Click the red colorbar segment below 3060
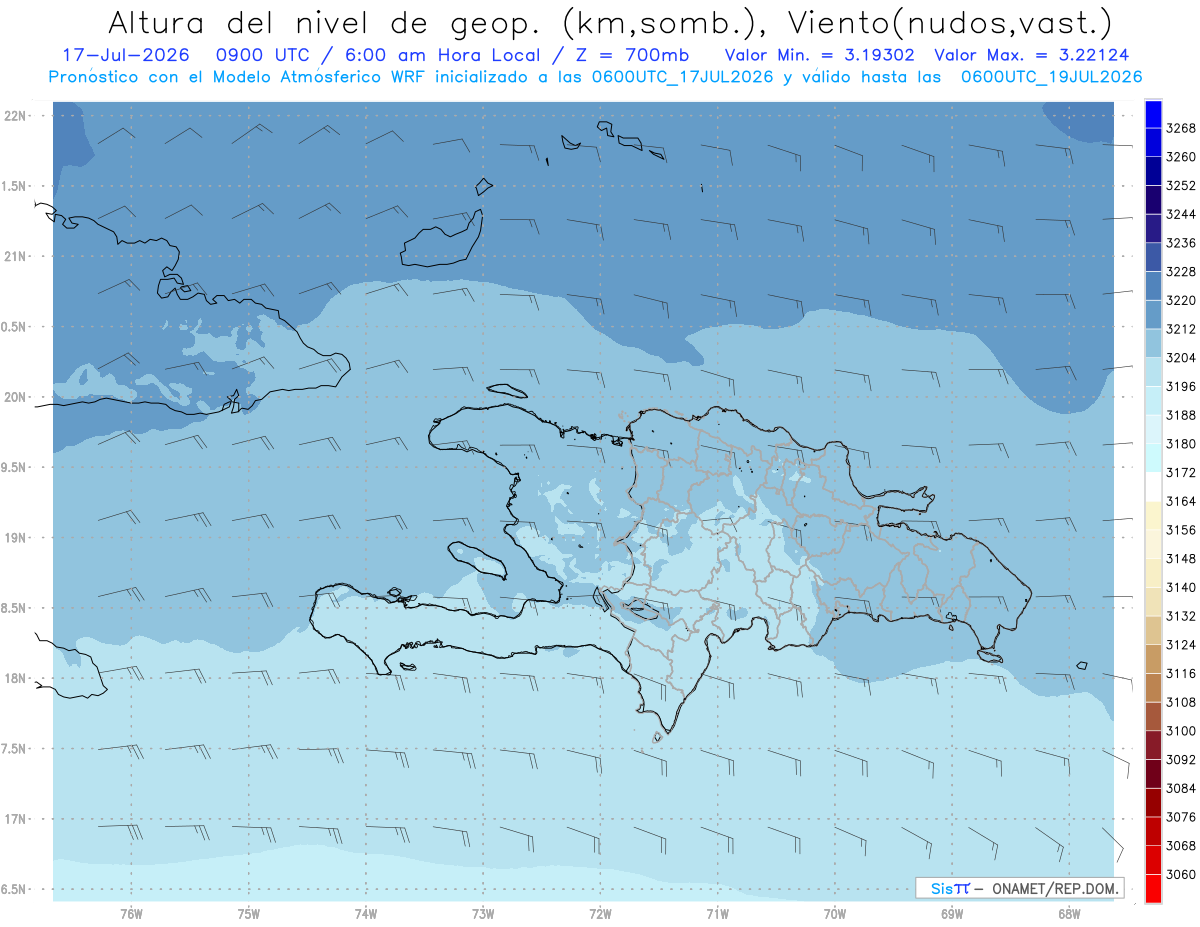 pyautogui.click(x=1153, y=888)
